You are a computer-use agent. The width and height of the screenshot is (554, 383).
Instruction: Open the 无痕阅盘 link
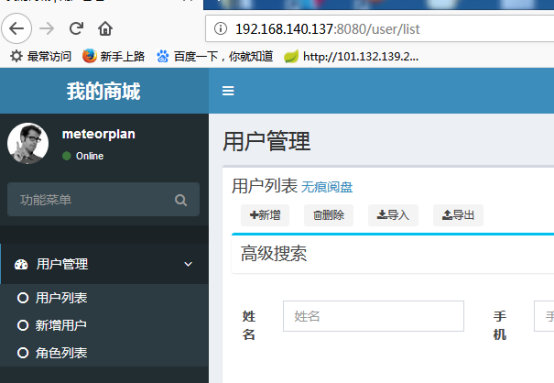pos(327,187)
